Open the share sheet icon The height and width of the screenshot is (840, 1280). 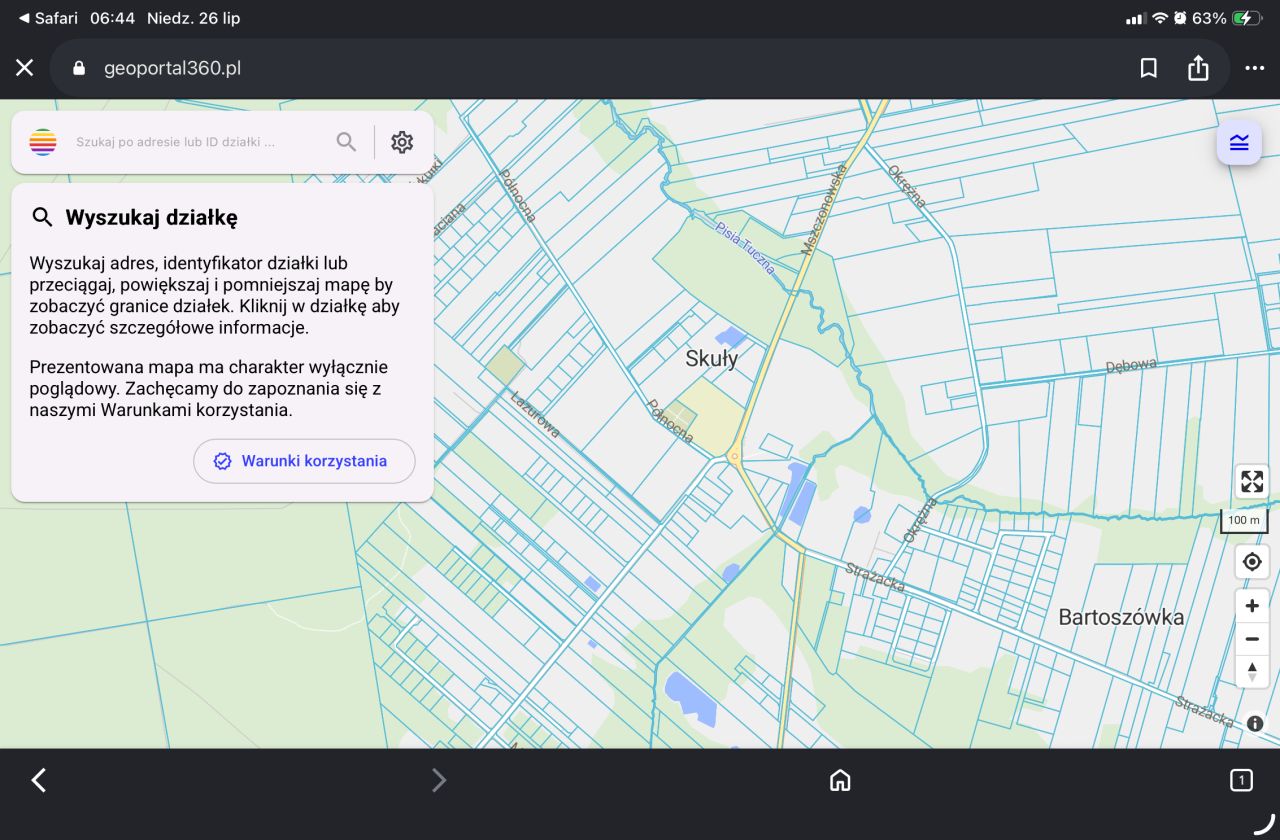tap(1198, 67)
